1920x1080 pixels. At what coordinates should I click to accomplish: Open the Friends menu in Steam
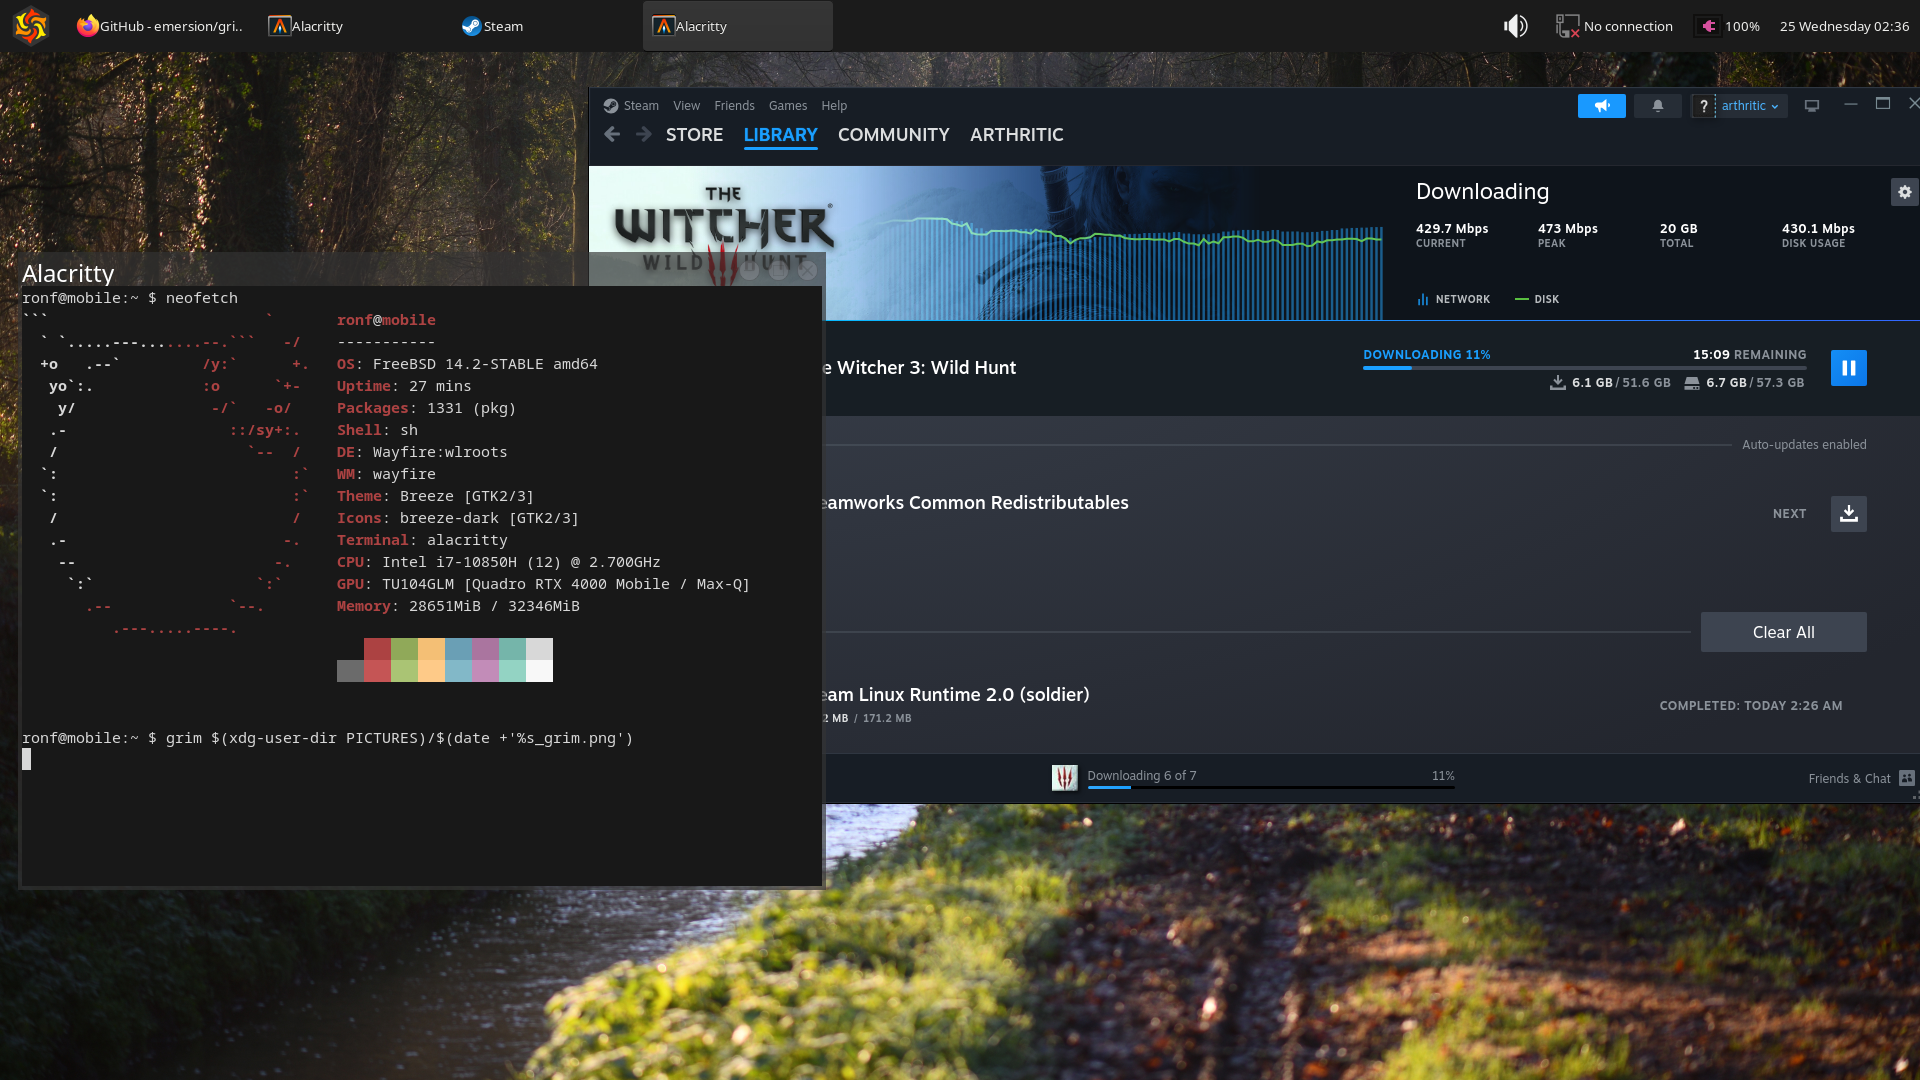pos(734,105)
